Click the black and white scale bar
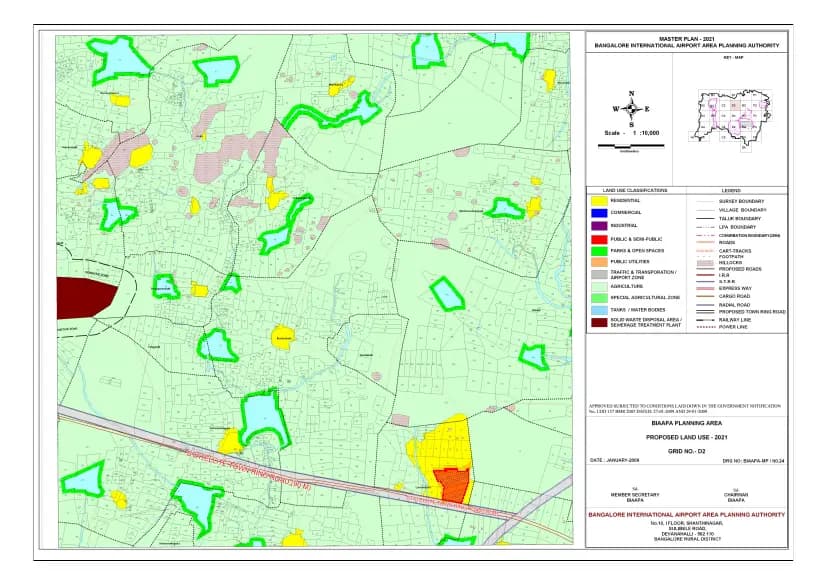 (x=631, y=146)
